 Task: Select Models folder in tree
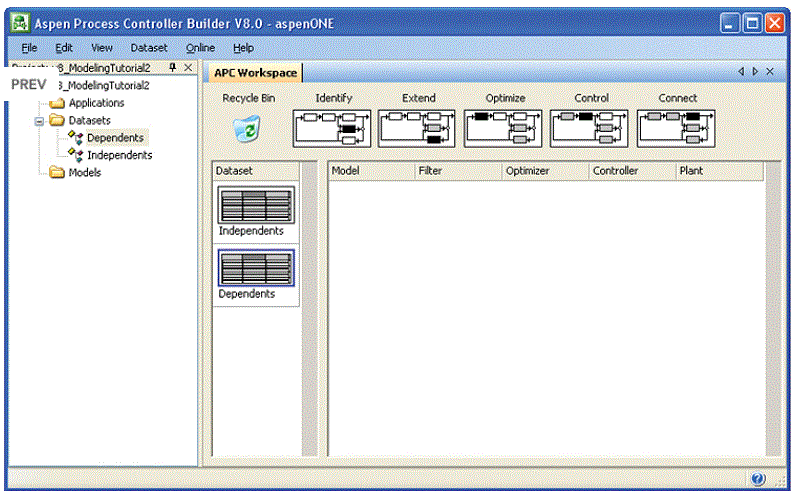(x=84, y=172)
